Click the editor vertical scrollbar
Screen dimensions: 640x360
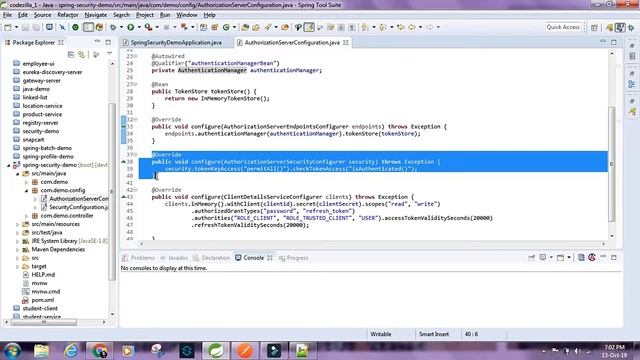click(x=611, y=163)
